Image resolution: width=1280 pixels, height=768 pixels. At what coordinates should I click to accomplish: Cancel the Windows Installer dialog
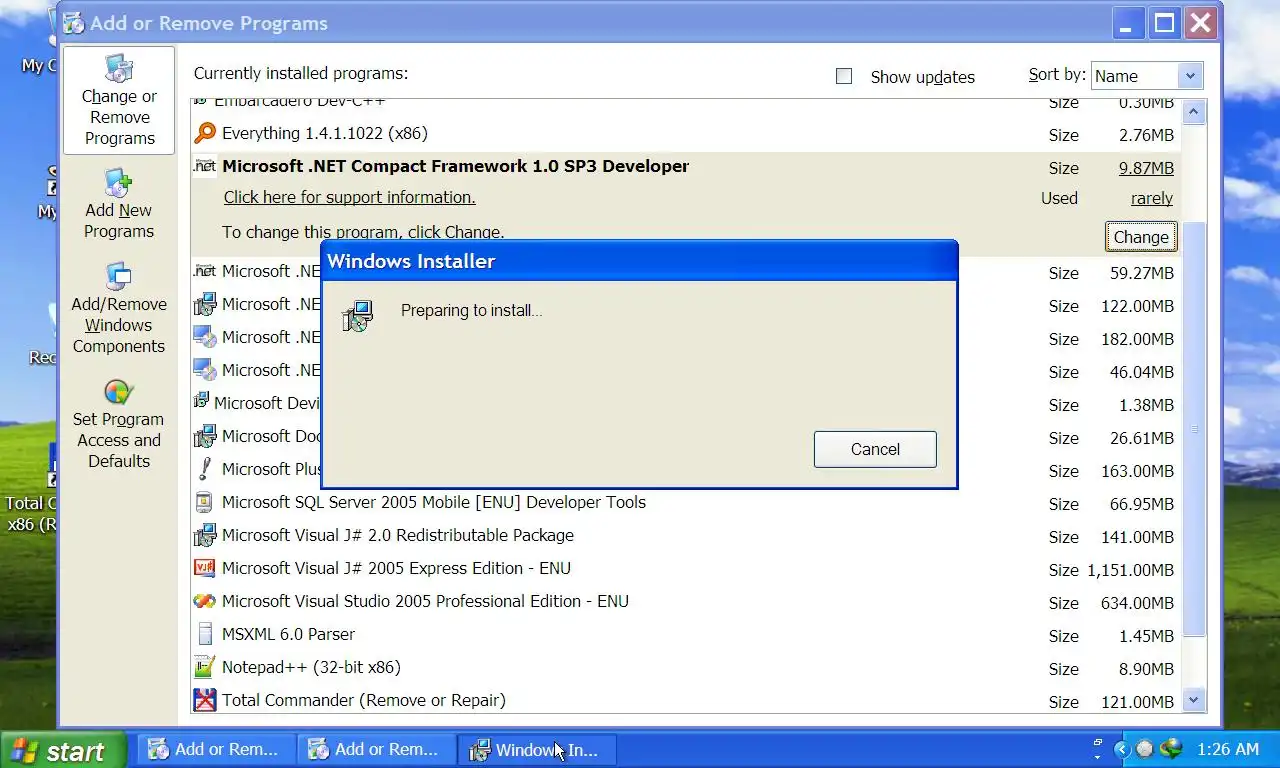875,449
